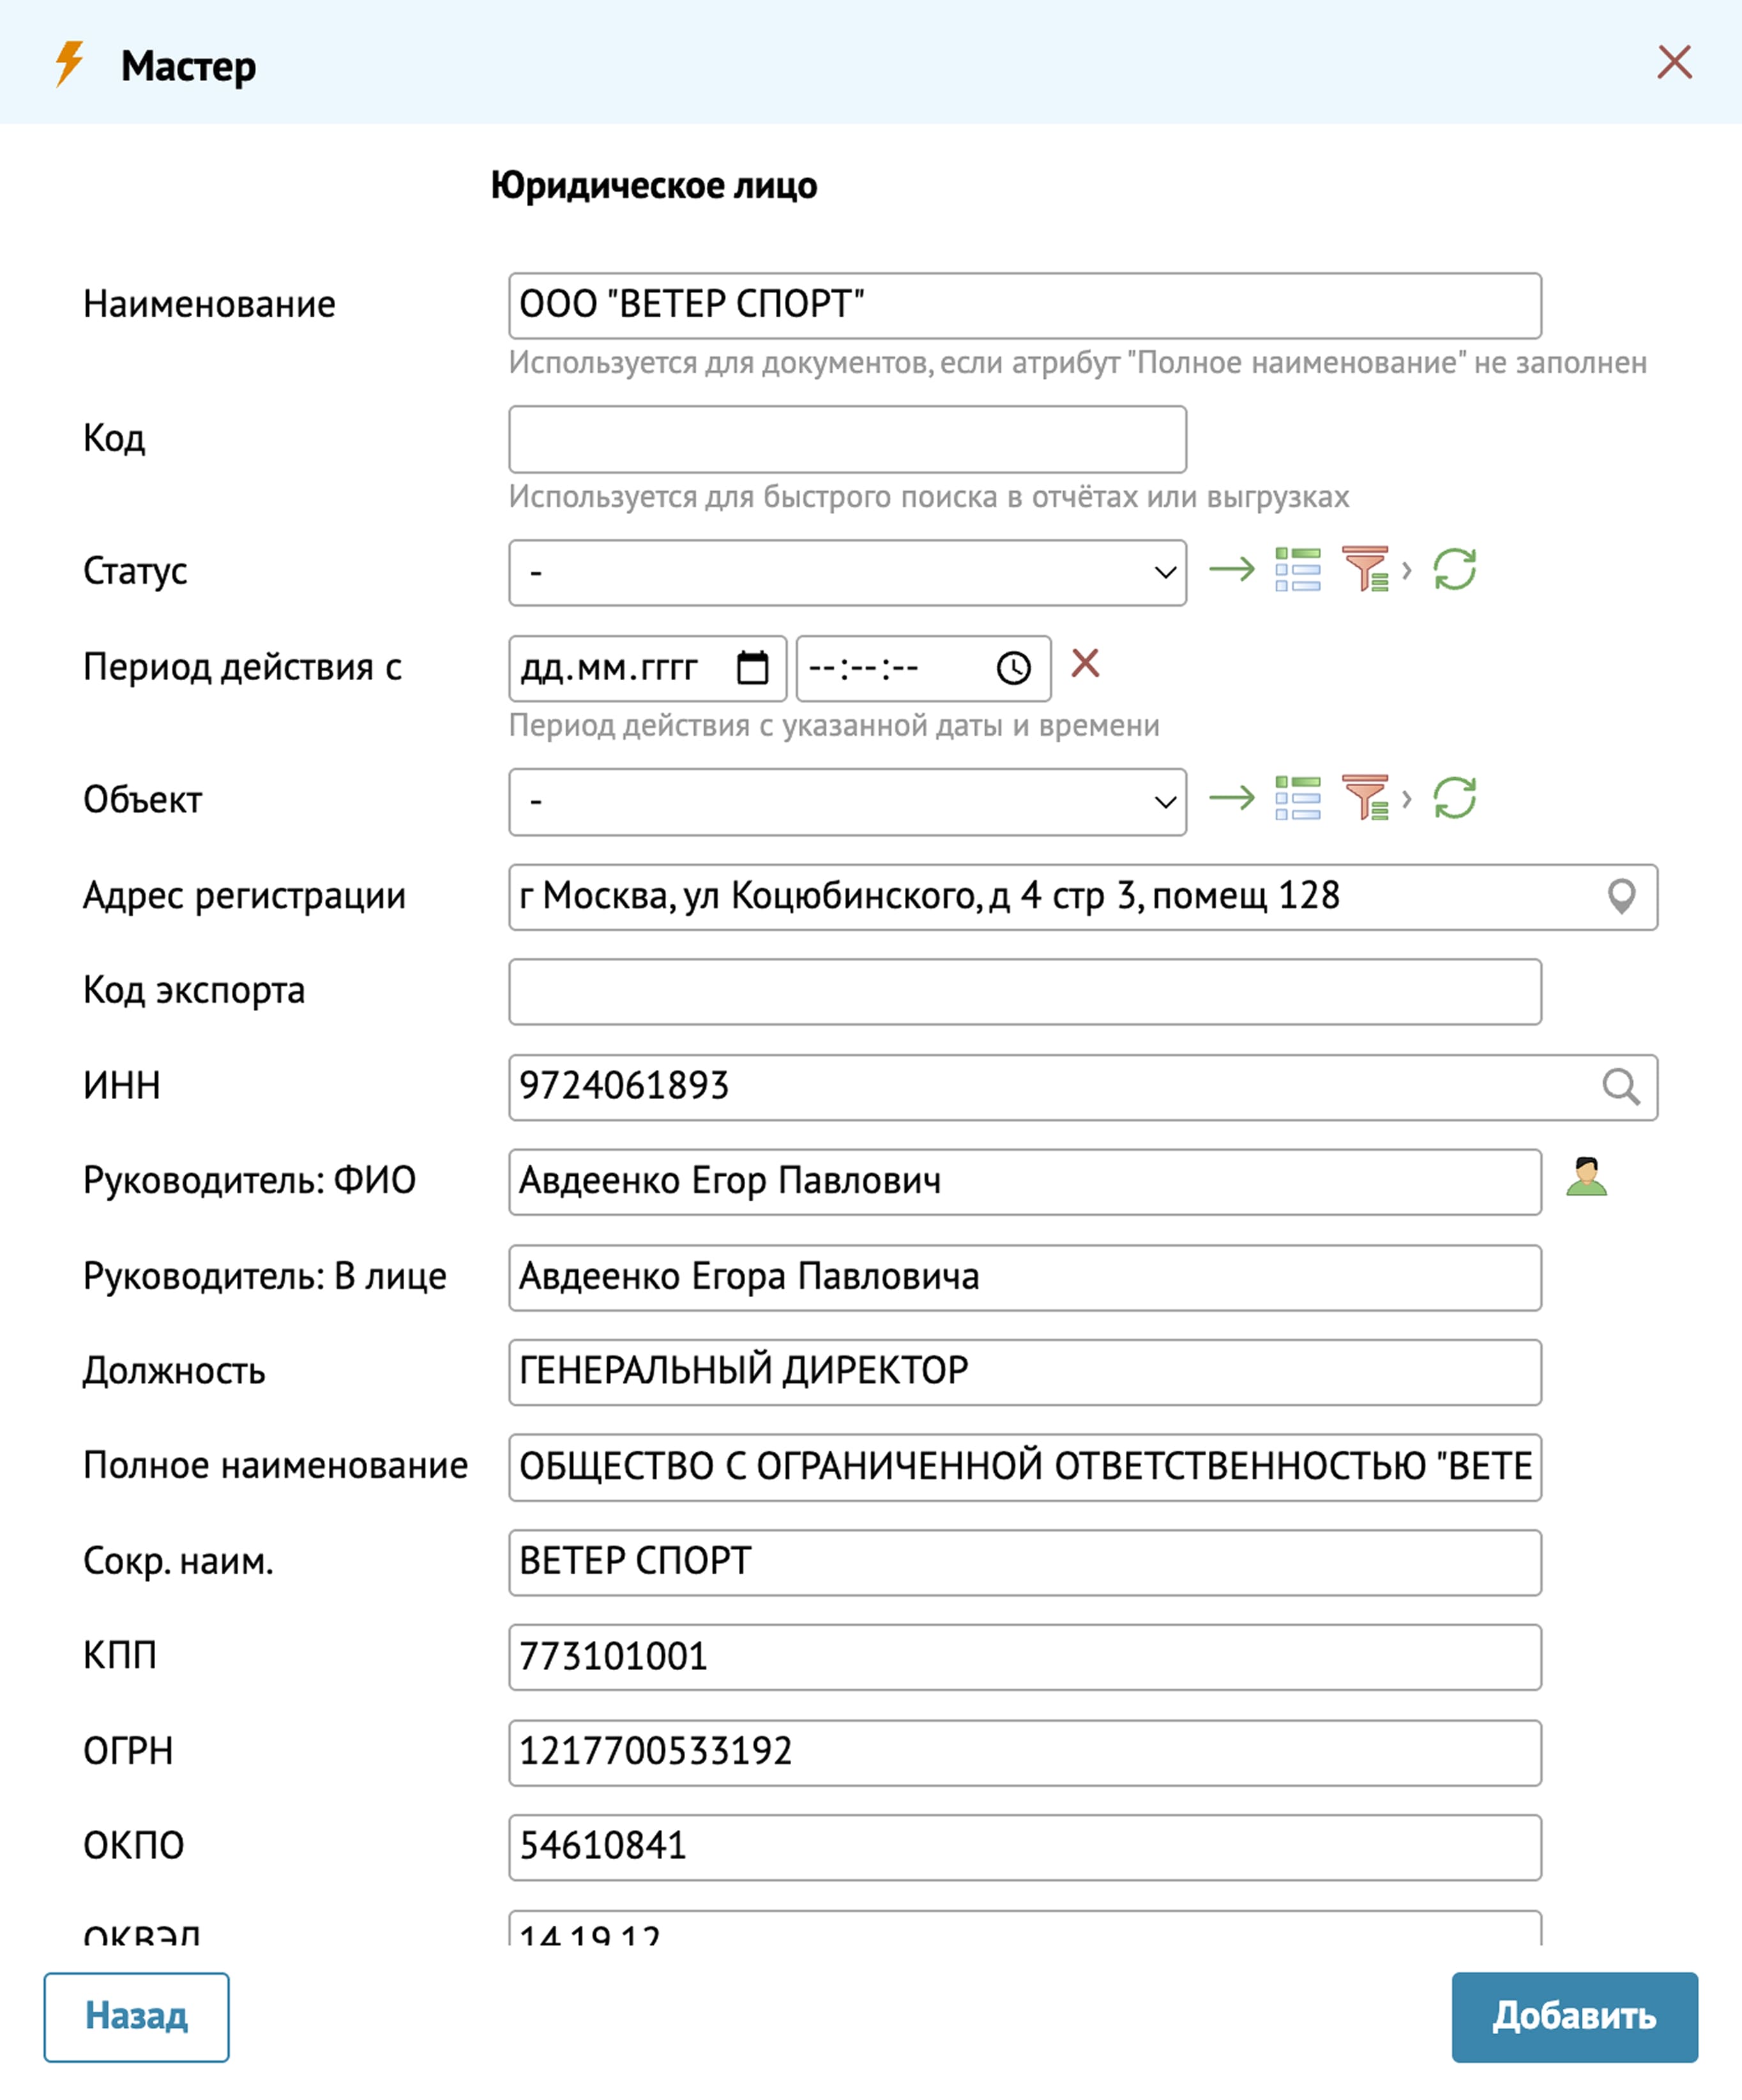The width and height of the screenshot is (1742, 2100).
Task: Clear the Период действия date with red X
Action: coord(1085,663)
